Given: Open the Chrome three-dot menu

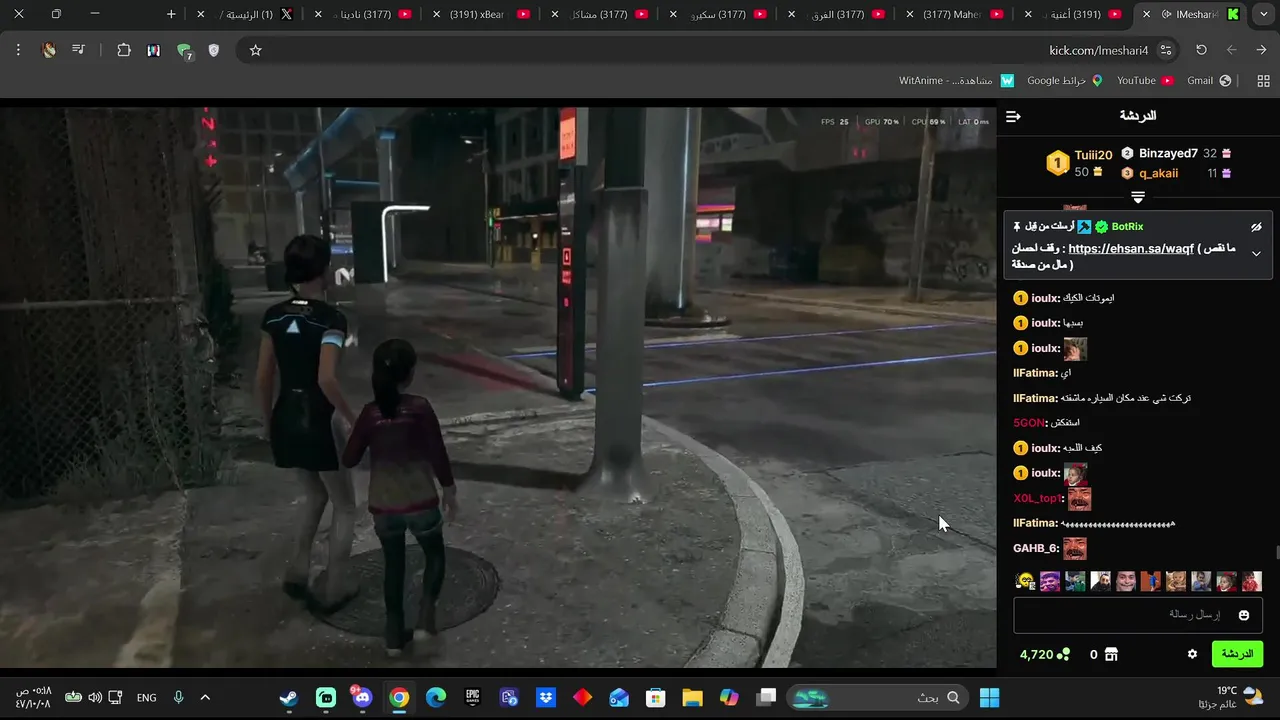Looking at the screenshot, I should (18, 50).
